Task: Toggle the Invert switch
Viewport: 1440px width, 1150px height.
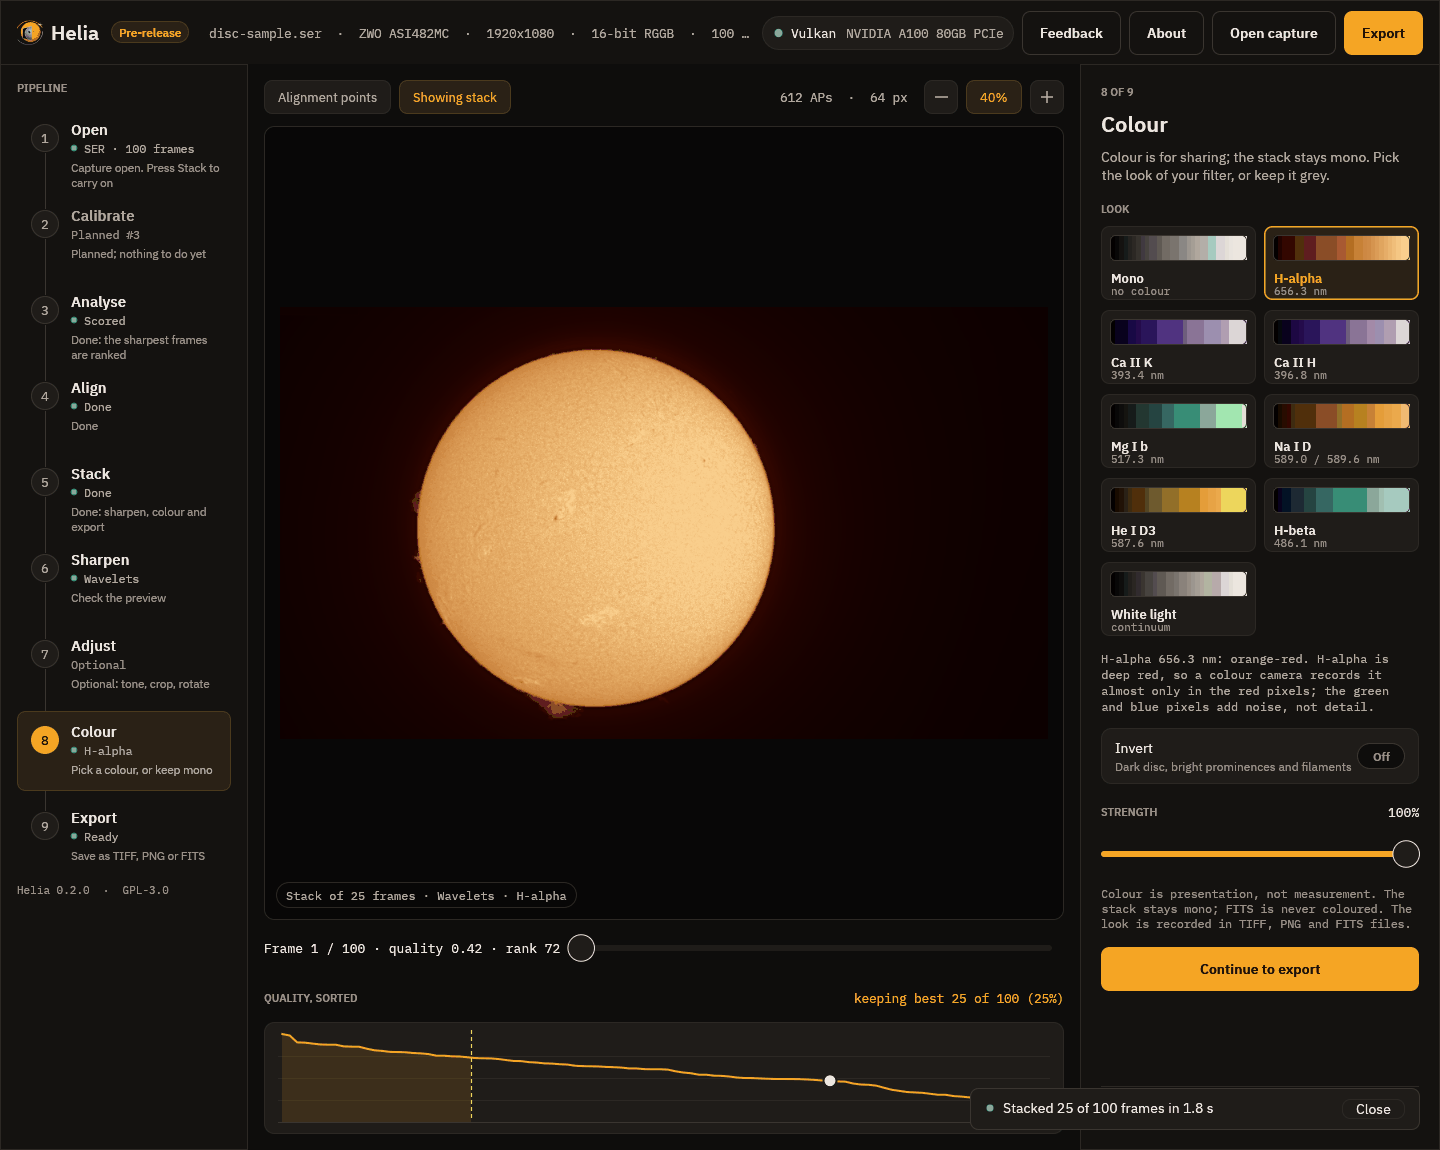Action: (1381, 757)
